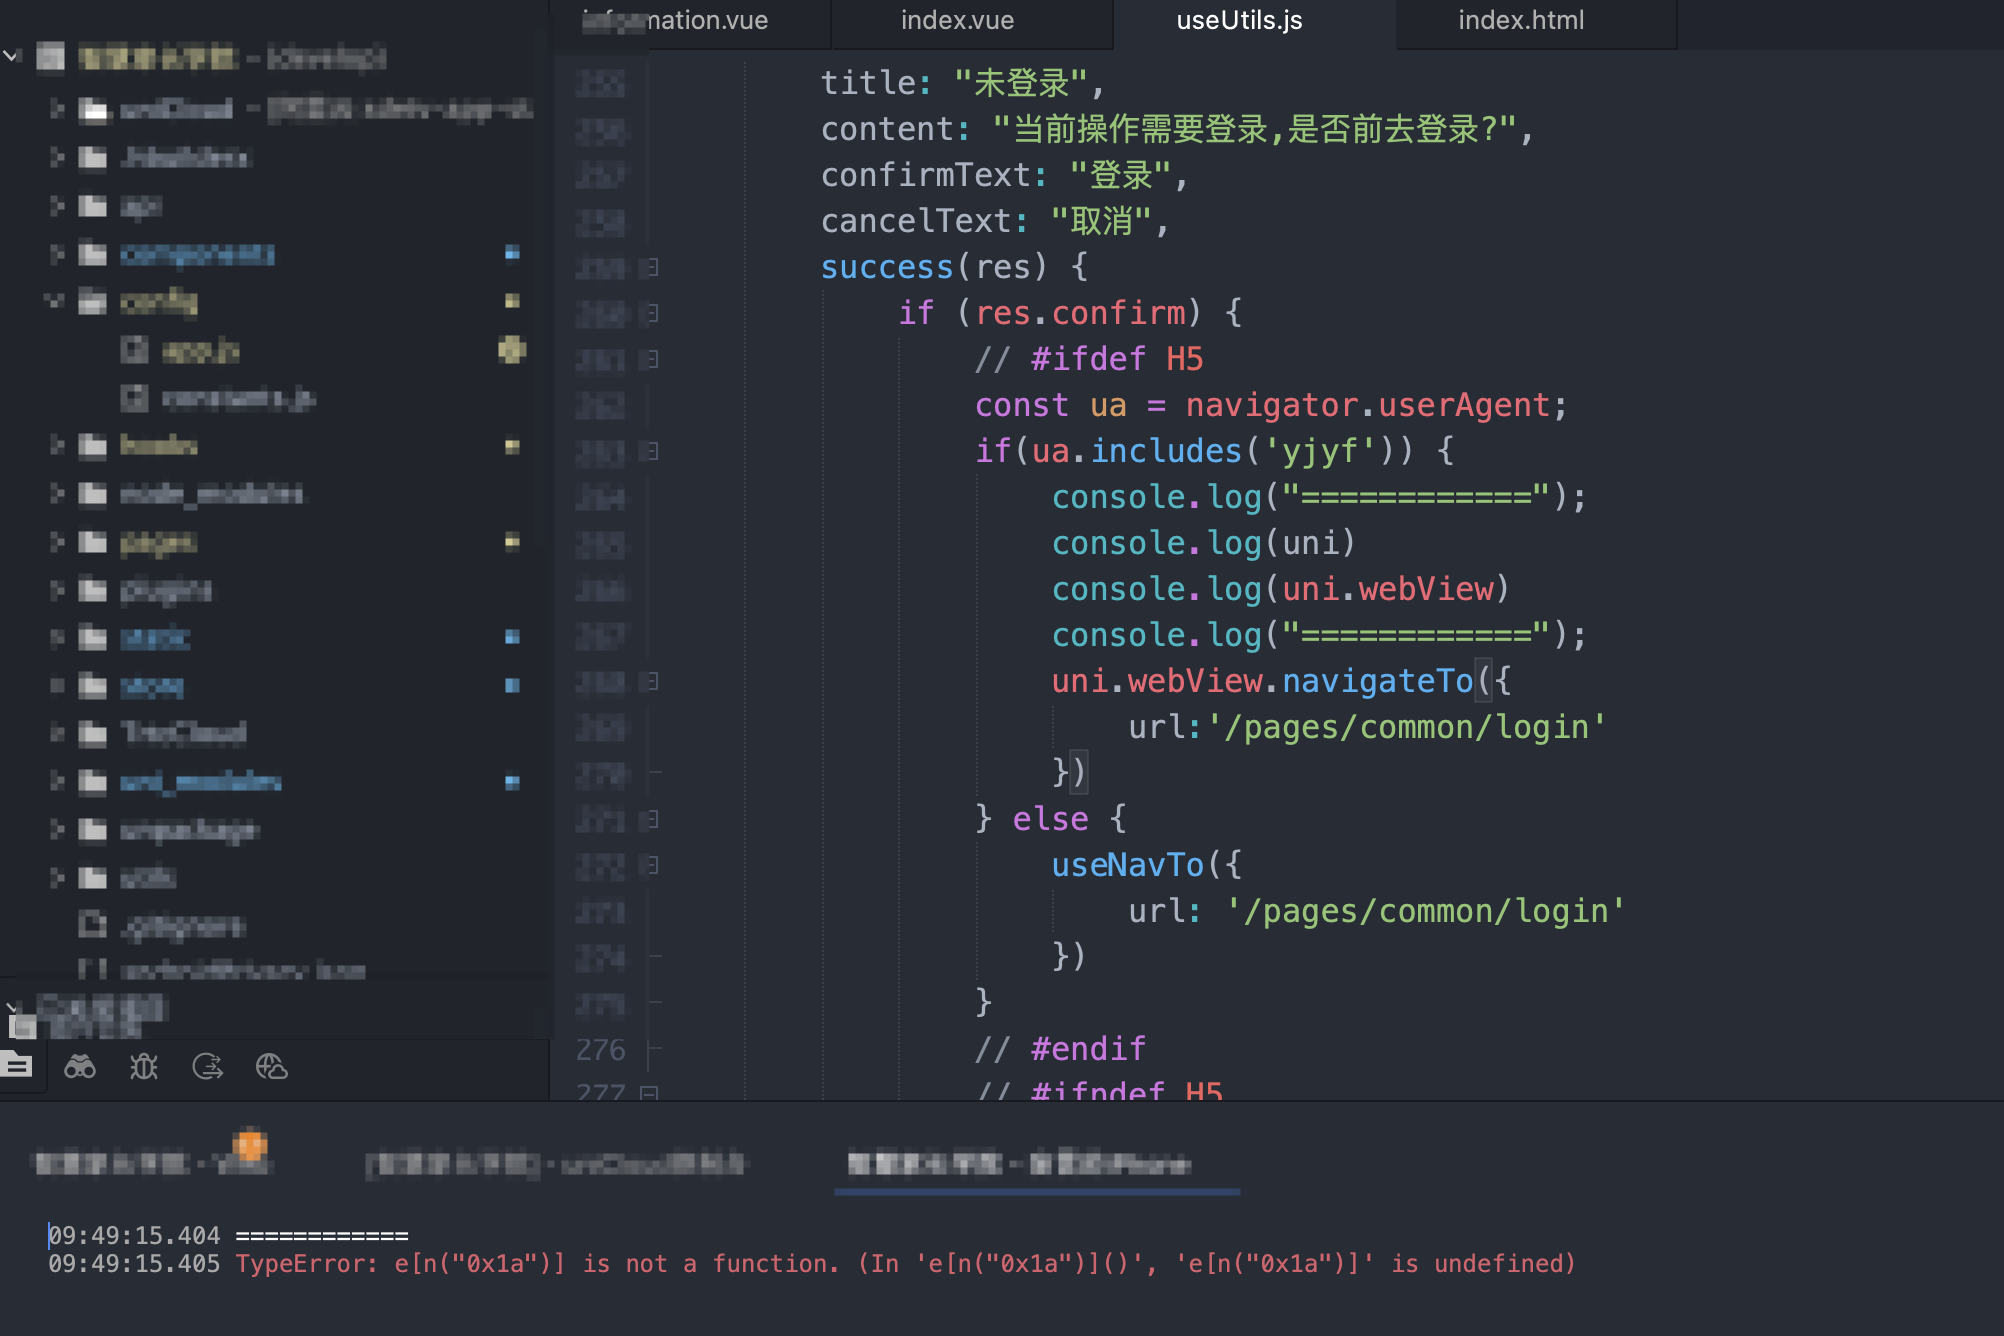2004x1336 pixels.
Task: Select the underlined active console tab
Action: [1020, 1164]
